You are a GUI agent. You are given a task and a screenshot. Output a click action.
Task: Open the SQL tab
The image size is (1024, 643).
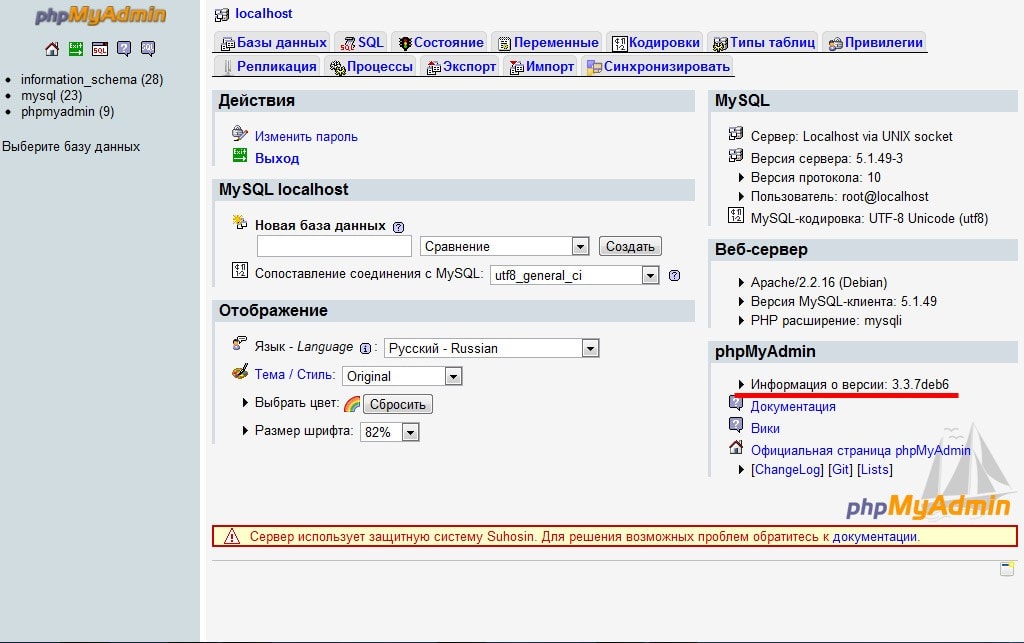[360, 42]
